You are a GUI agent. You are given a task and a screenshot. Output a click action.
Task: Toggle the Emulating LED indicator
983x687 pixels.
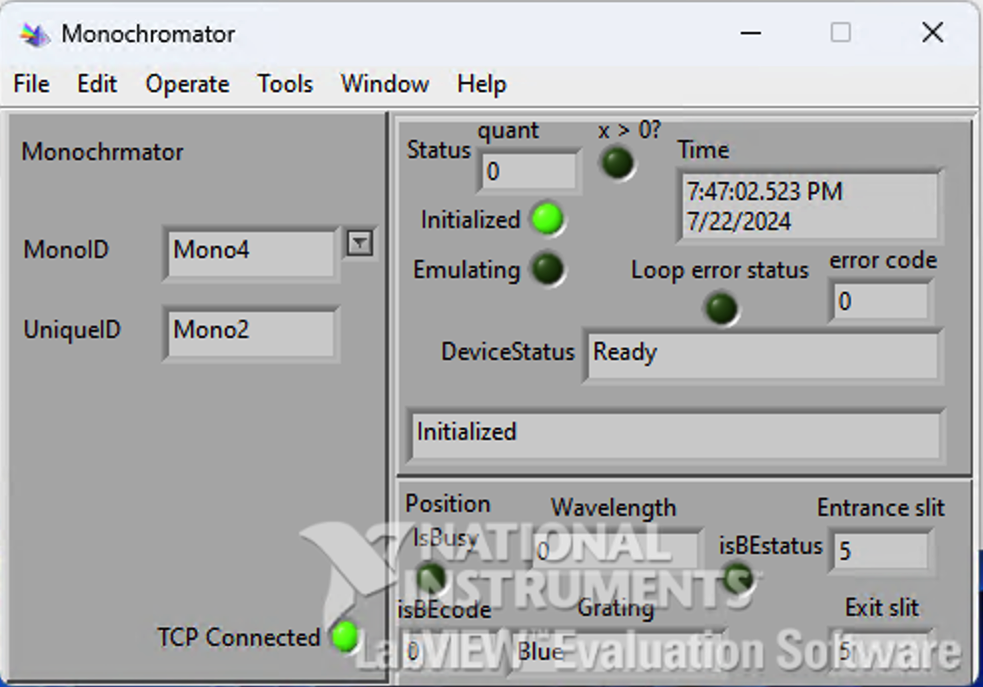547,269
